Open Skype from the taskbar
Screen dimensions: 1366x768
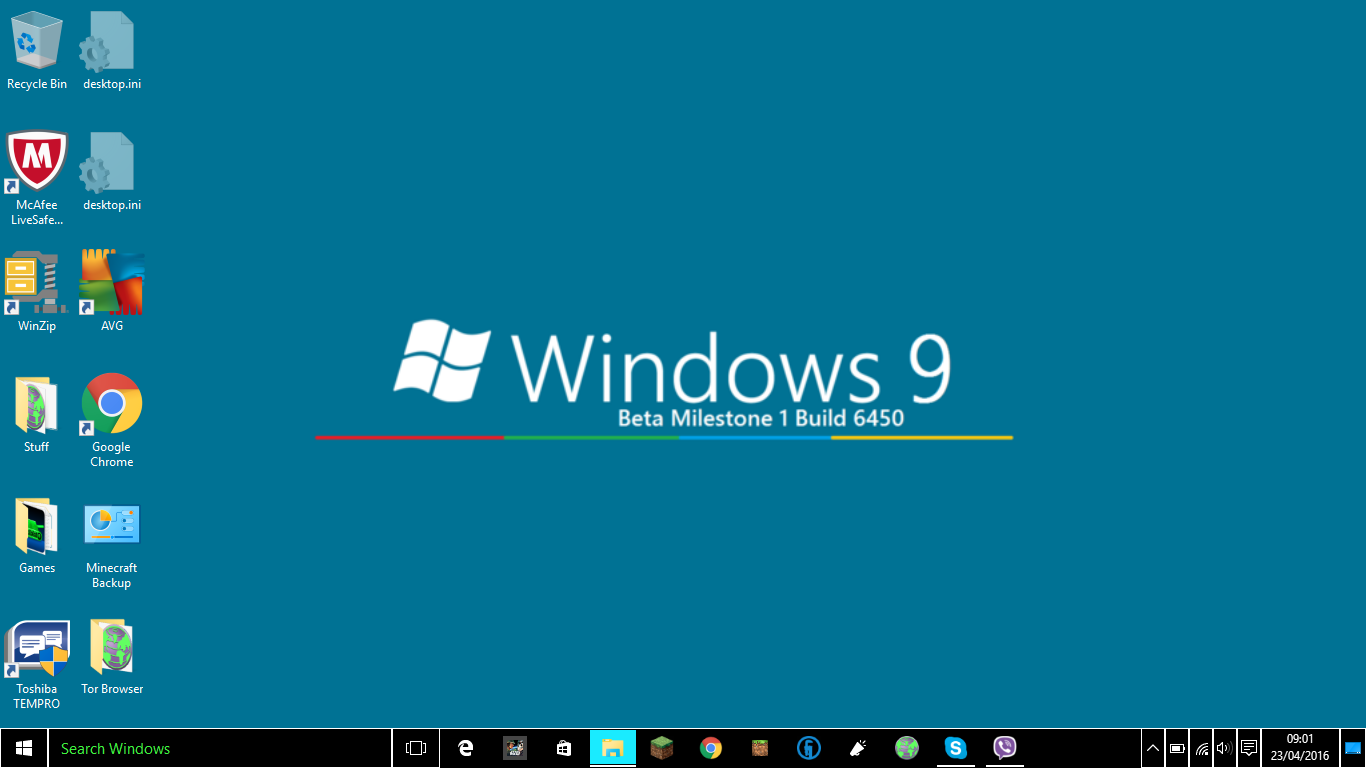coord(955,747)
